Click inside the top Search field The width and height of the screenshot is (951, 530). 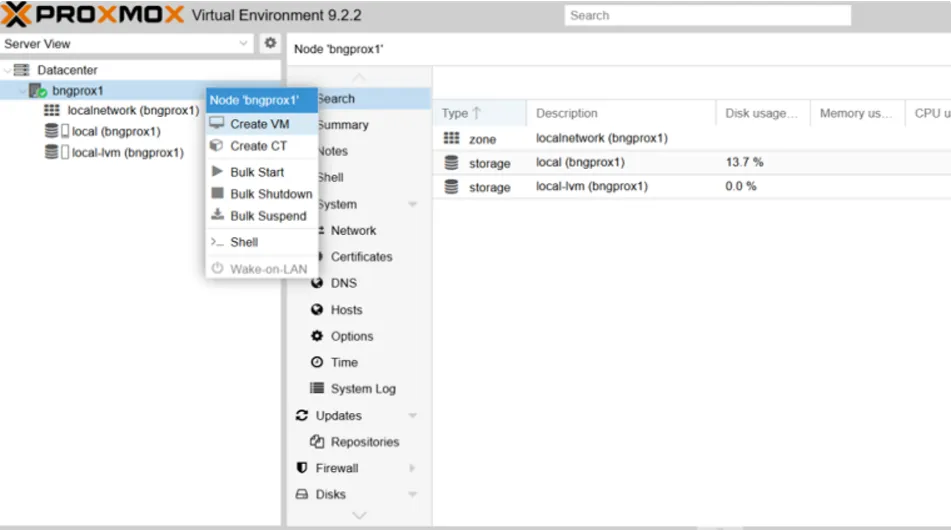[x=707, y=15]
